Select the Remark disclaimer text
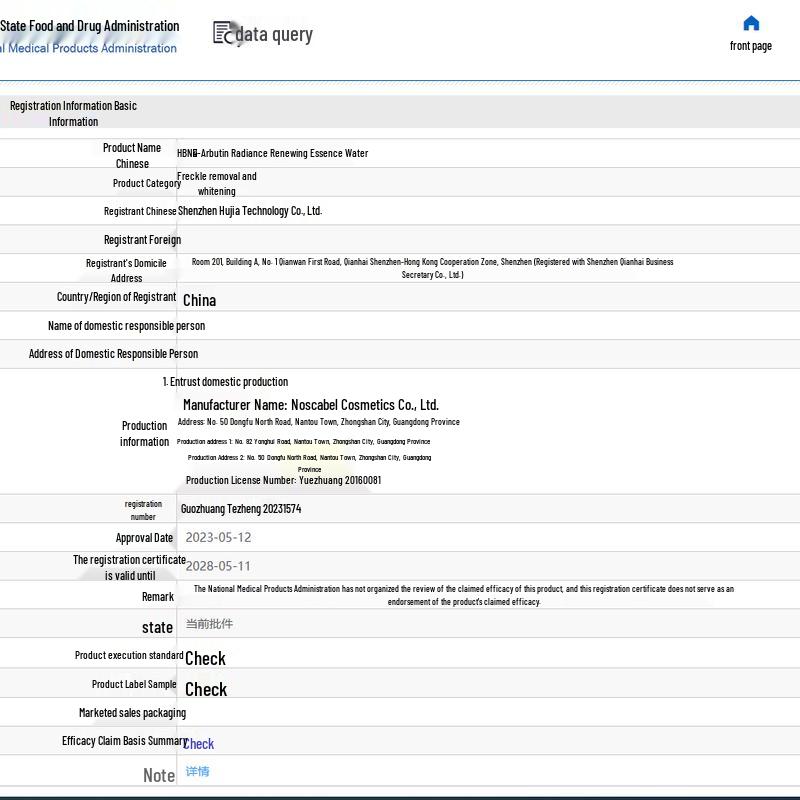Viewport: 800px width, 800px height. pos(464,595)
